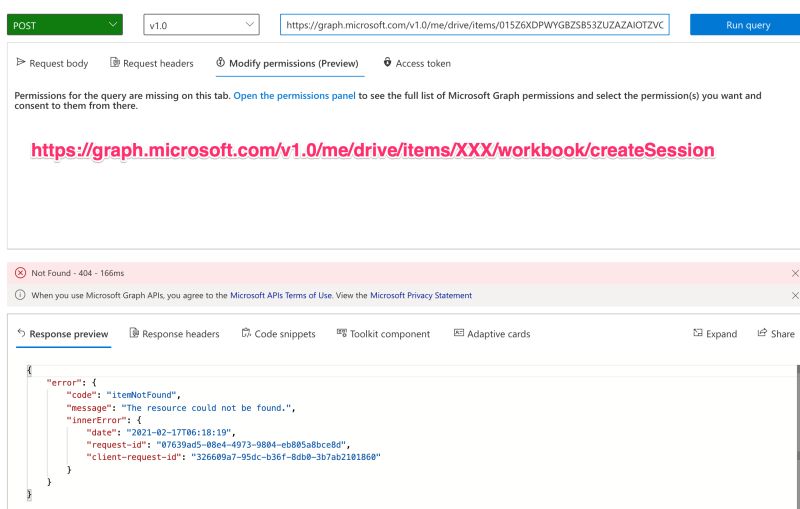
Task: Select the Response preview tab
Action: [x=63, y=334]
